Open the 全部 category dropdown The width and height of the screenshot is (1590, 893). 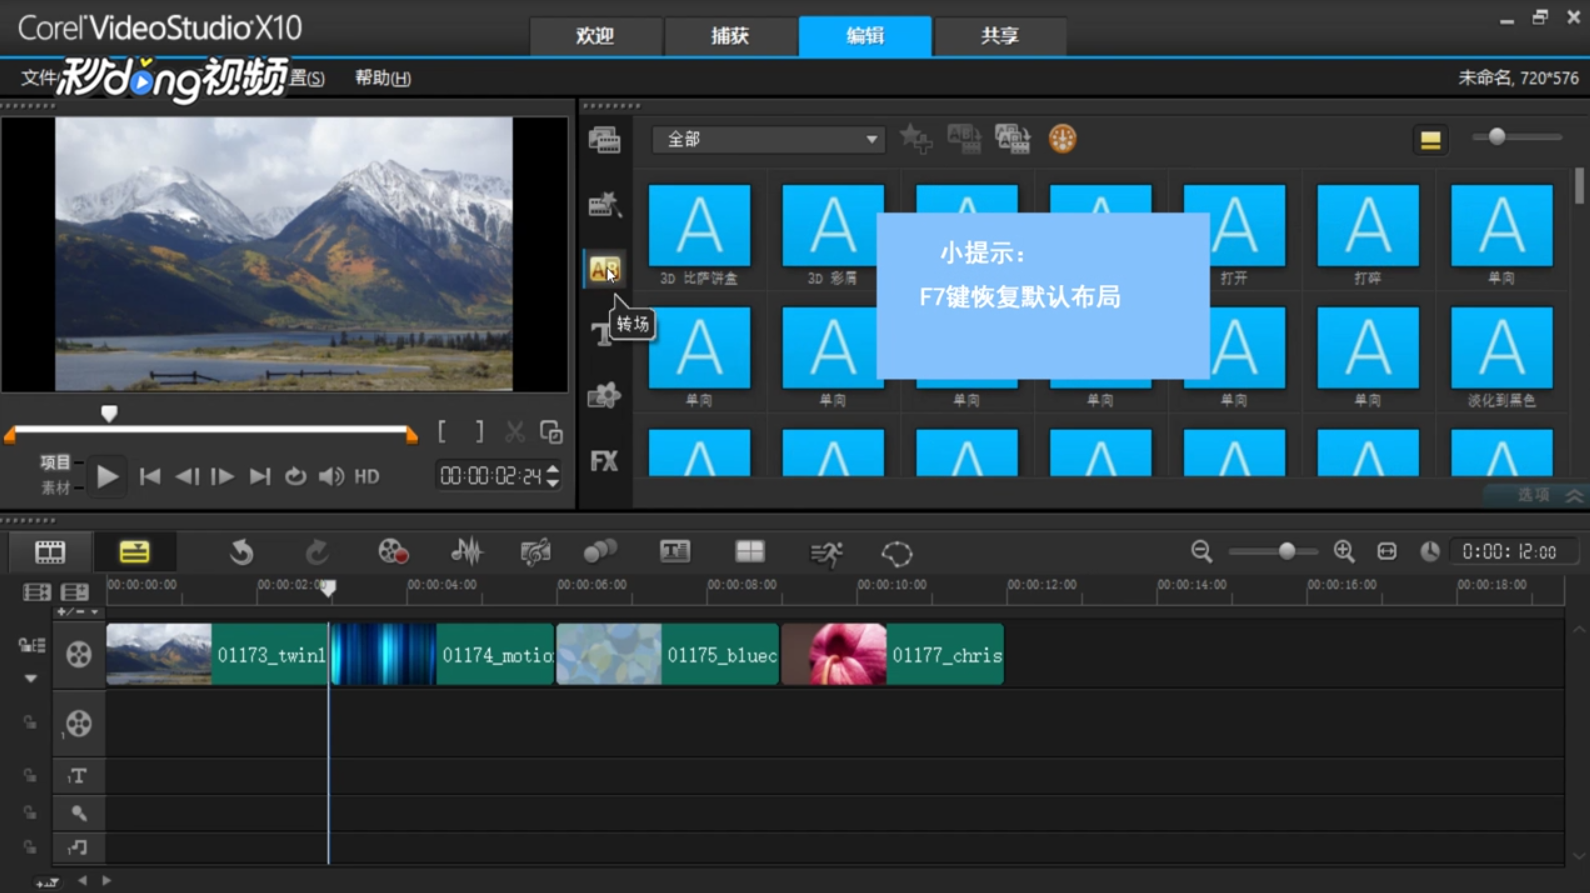pyautogui.click(x=768, y=139)
